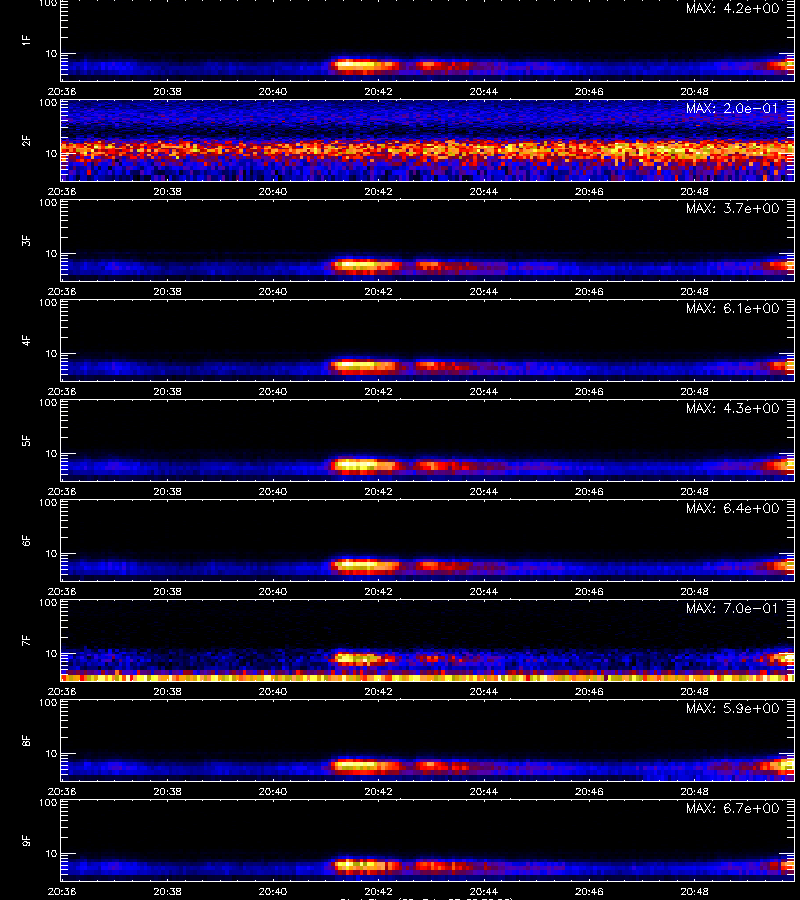Click the 5F panel axis label

[x=26, y=441]
